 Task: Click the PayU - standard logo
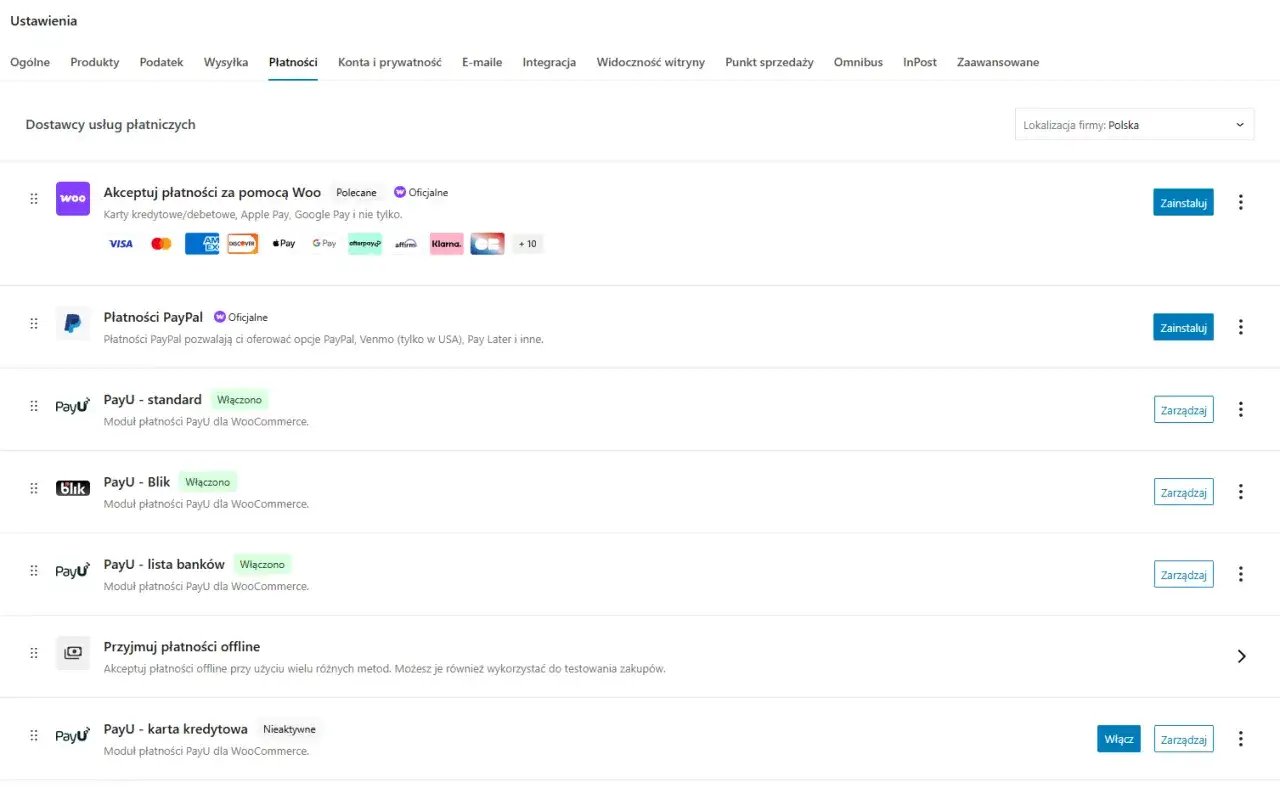72,406
